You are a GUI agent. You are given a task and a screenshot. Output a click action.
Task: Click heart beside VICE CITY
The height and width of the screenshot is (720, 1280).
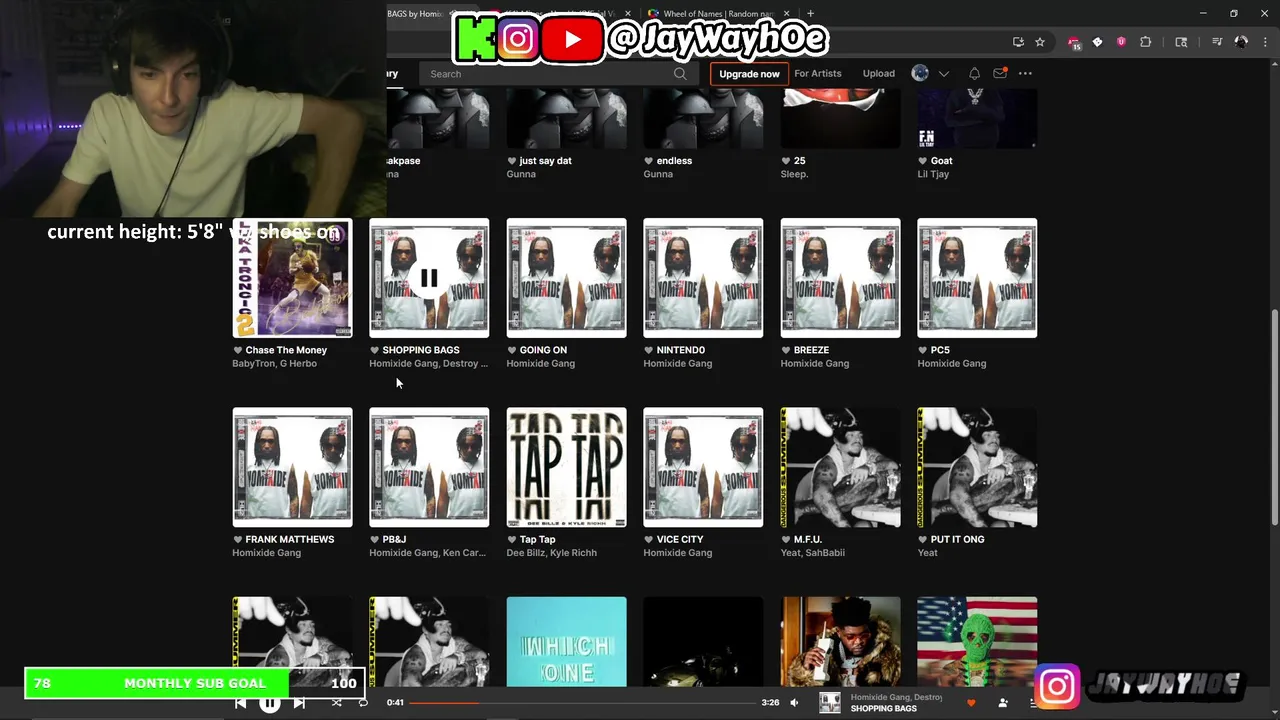tap(649, 539)
